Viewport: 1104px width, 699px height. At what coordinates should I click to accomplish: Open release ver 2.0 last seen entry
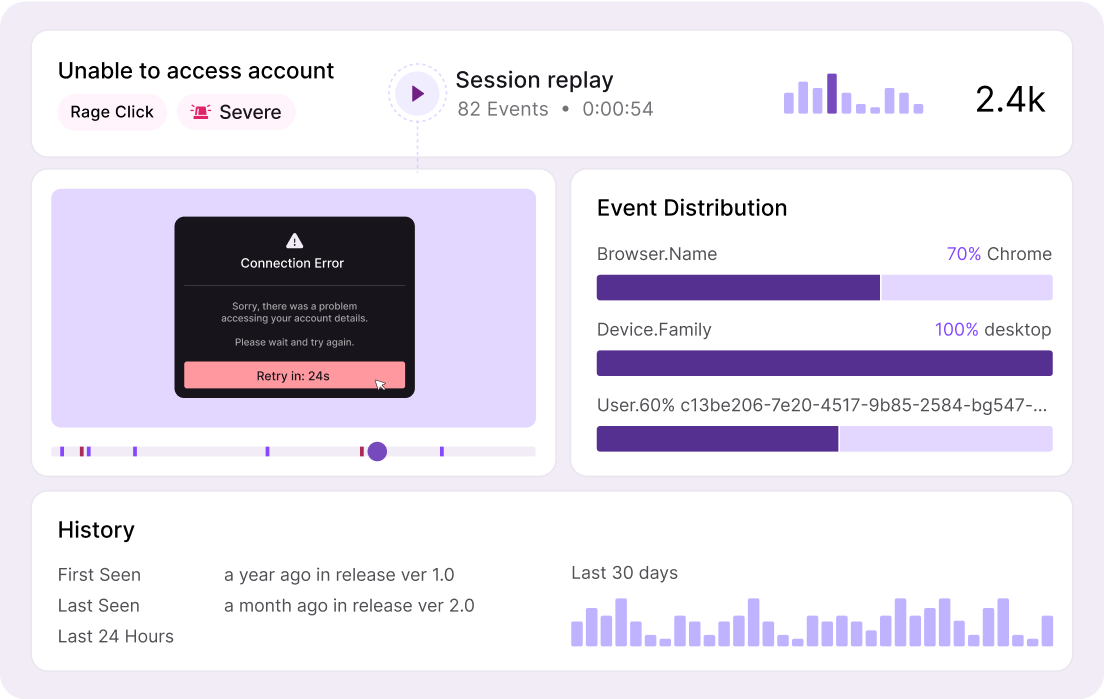pyautogui.click(x=349, y=606)
